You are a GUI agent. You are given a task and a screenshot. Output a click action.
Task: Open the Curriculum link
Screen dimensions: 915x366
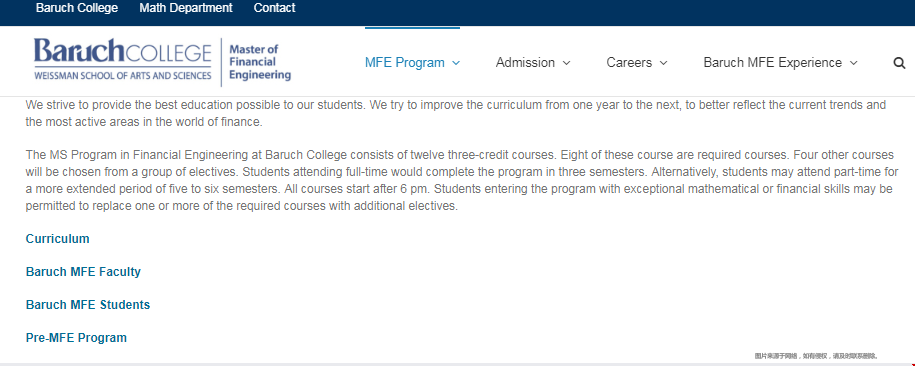pos(58,239)
